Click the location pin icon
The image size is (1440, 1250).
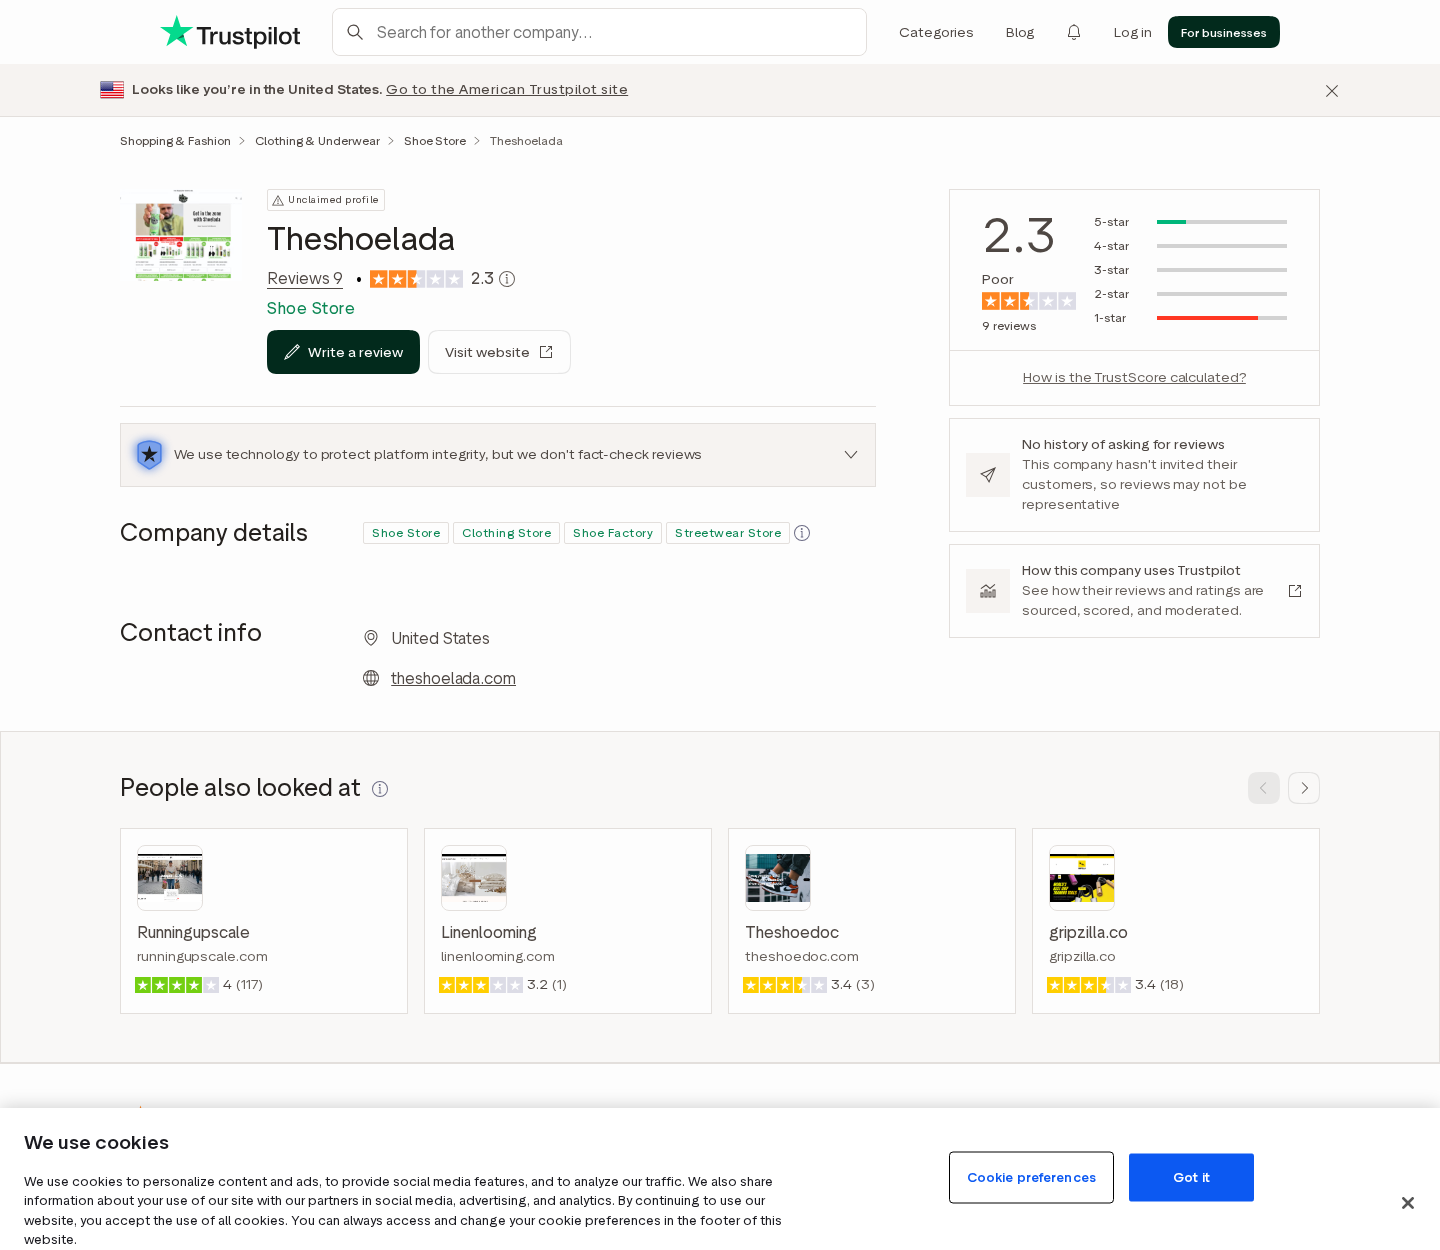[x=371, y=638]
